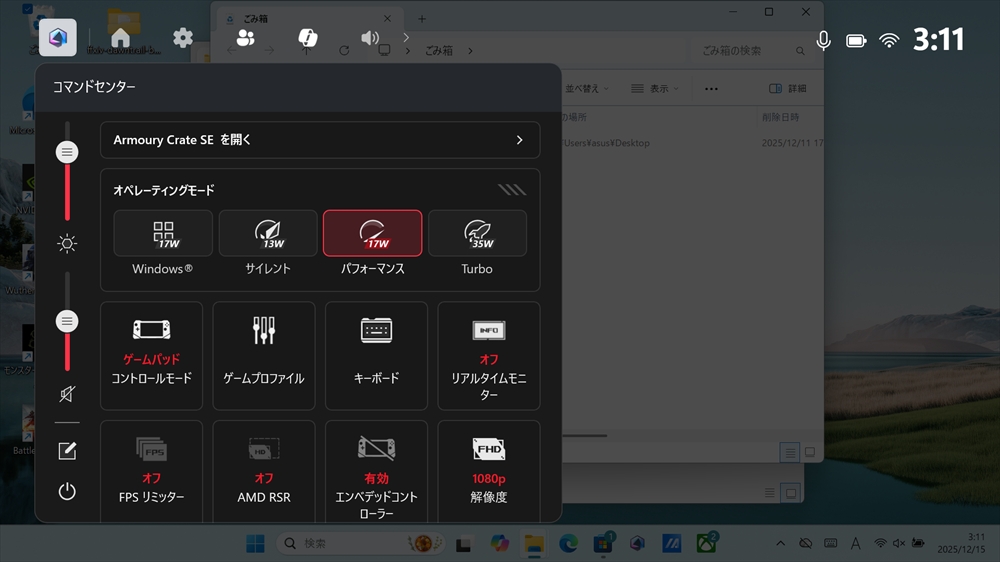
Task: Toggle real-time monitor tile
Action: coord(489,355)
